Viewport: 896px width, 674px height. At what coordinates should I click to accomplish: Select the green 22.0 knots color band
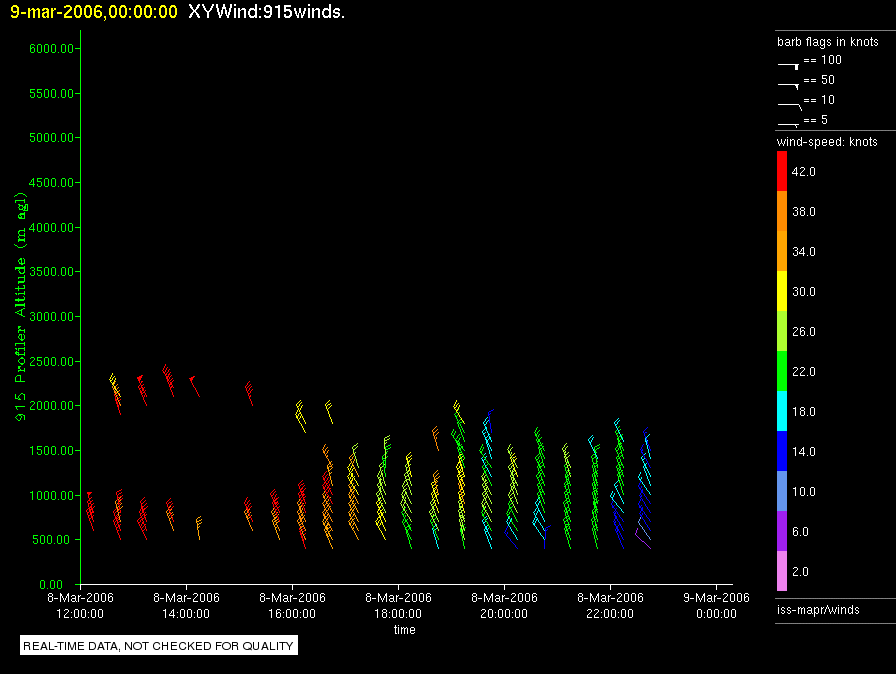(x=782, y=372)
